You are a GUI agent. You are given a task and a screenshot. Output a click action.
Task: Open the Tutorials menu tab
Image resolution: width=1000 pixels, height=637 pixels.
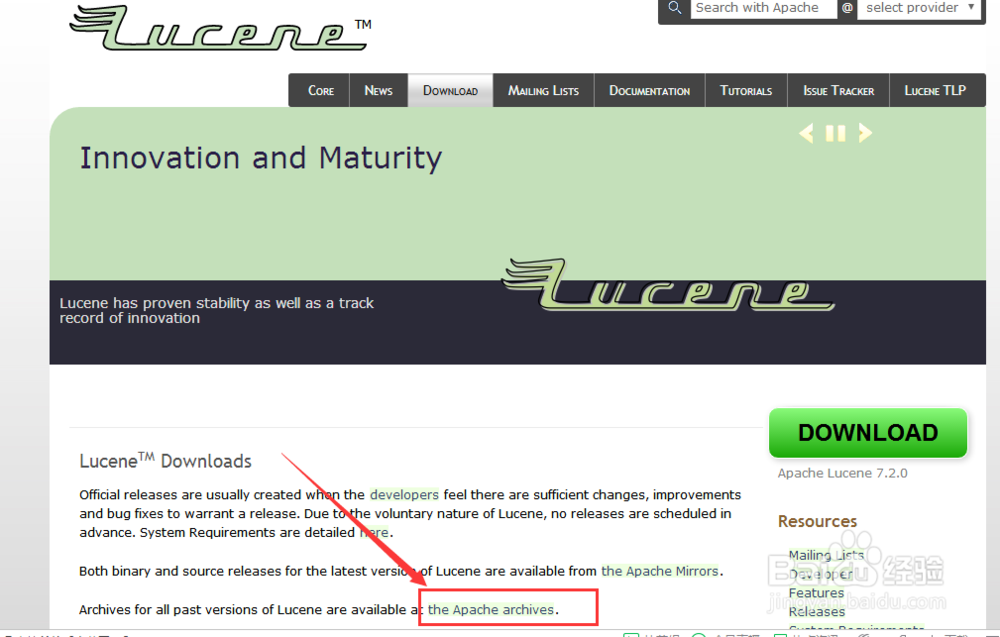coord(746,91)
